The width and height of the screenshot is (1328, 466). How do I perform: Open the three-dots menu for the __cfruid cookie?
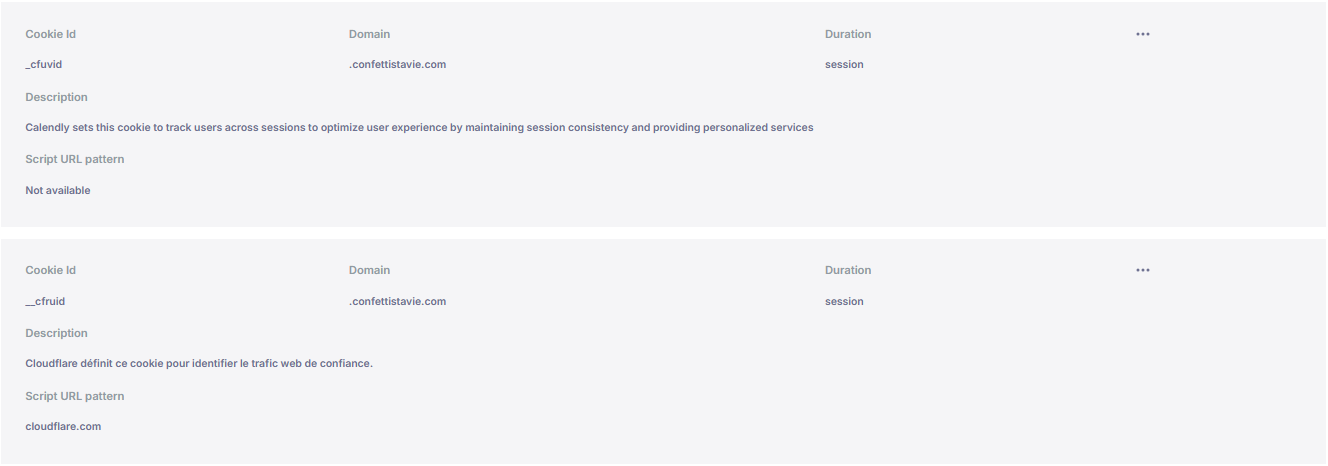[1143, 270]
